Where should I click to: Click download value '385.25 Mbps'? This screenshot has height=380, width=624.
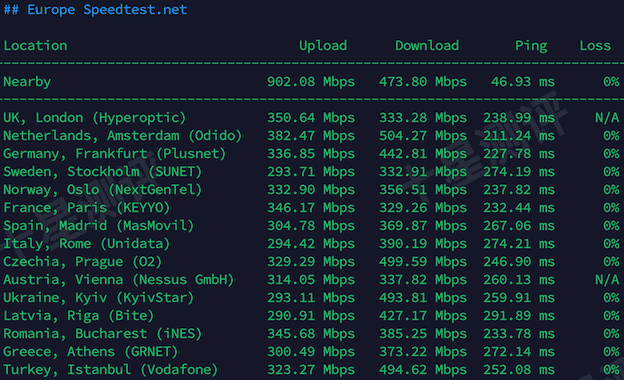(423, 334)
